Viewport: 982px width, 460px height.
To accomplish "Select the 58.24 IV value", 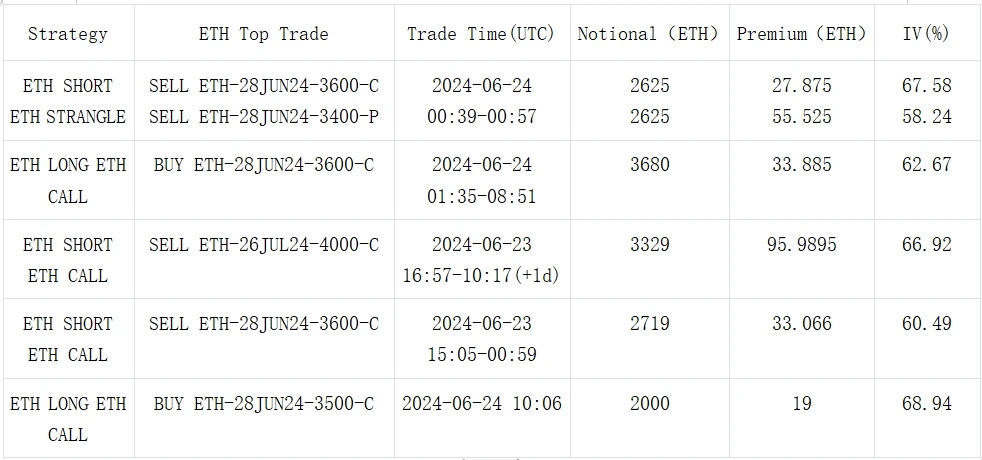I will [926, 117].
